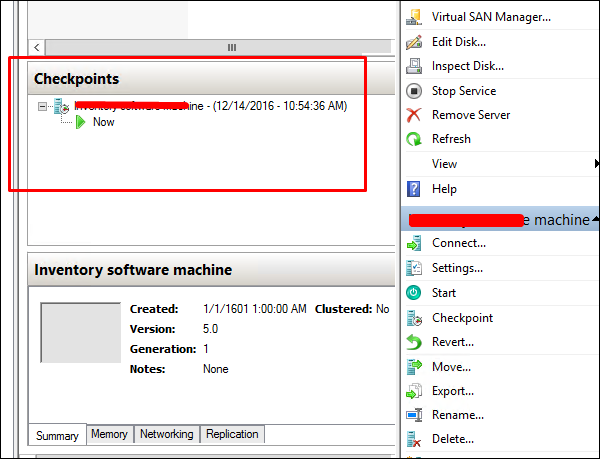This screenshot has width=600, height=459.
Task: Select the Replication tab
Action: click(232, 434)
